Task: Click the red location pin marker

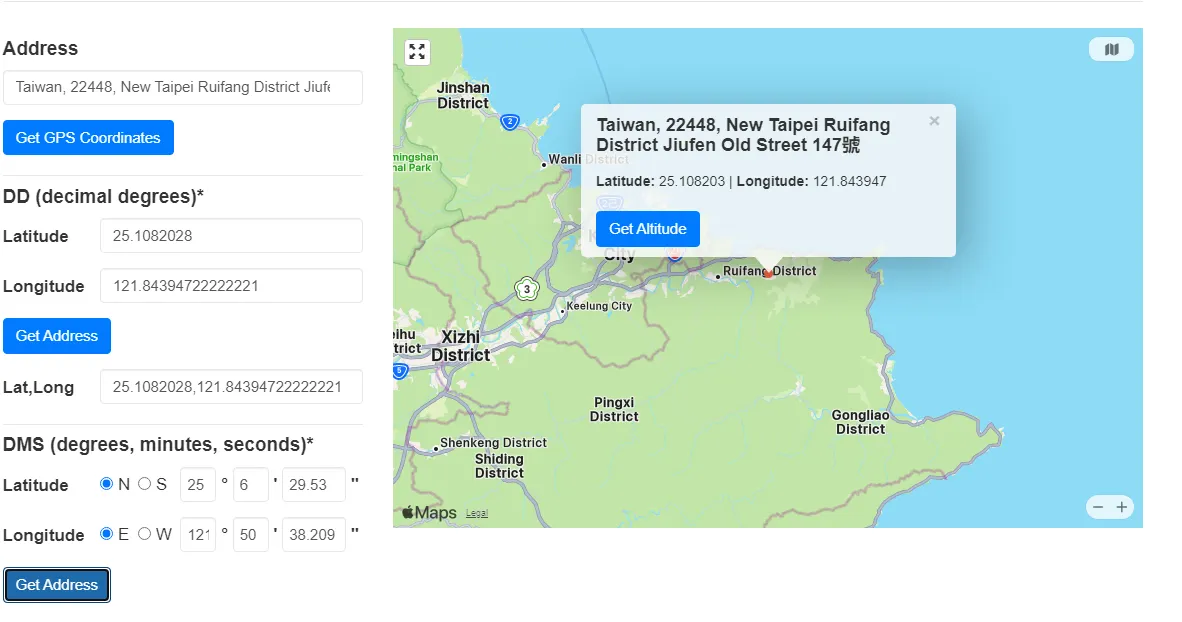Action: click(x=768, y=272)
